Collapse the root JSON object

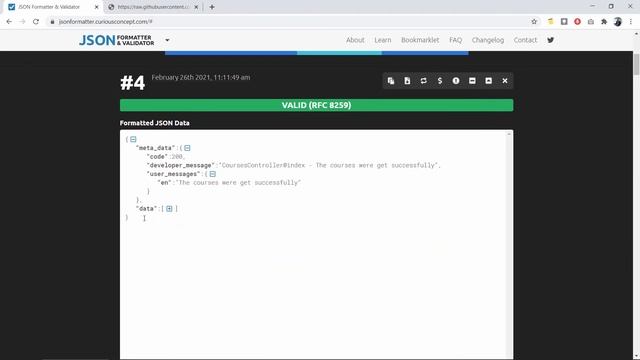point(133,139)
